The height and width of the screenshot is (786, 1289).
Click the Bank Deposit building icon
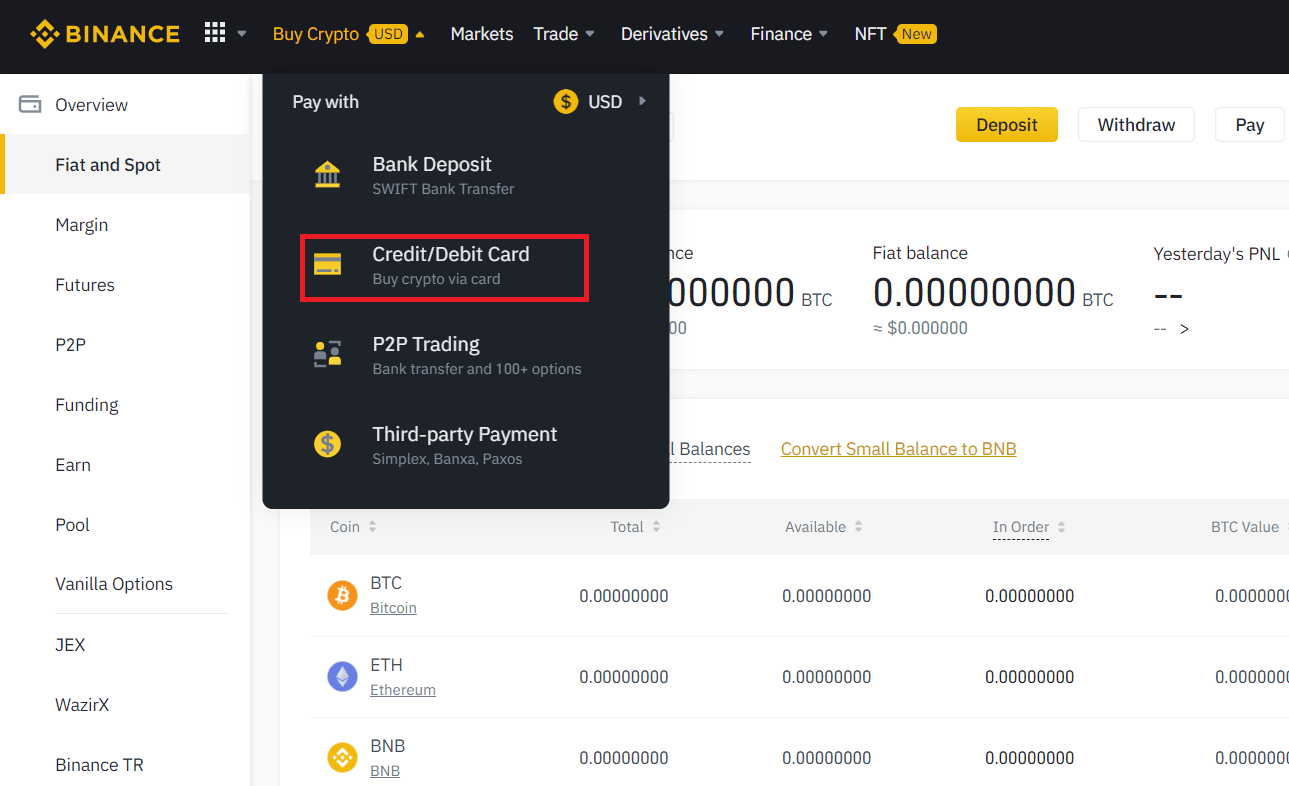pyautogui.click(x=327, y=174)
